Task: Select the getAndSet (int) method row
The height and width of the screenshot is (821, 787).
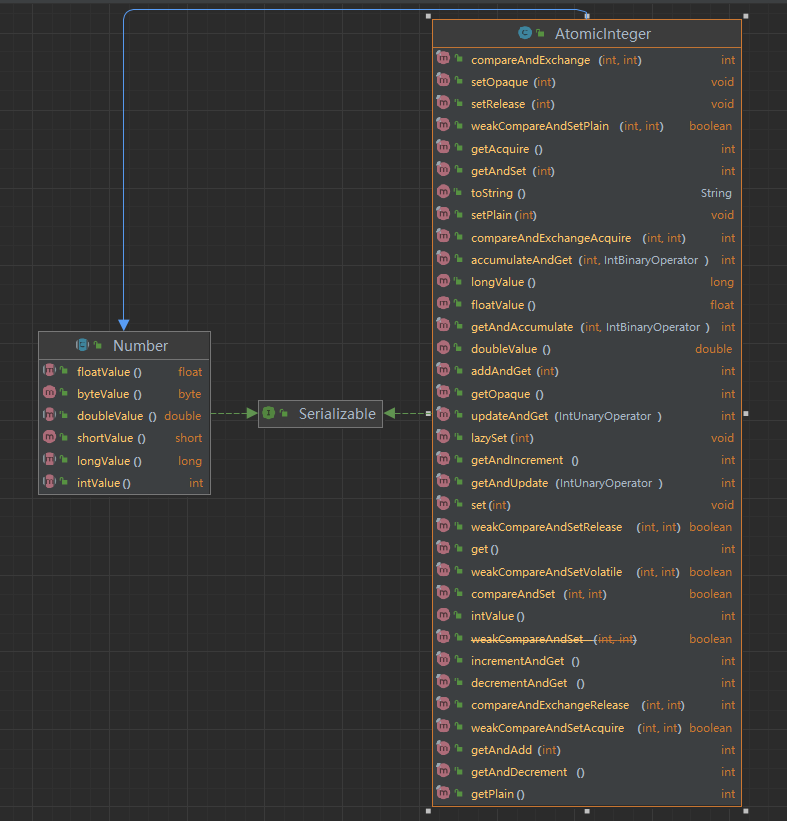Action: pyautogui.click(x=498, y=171)
